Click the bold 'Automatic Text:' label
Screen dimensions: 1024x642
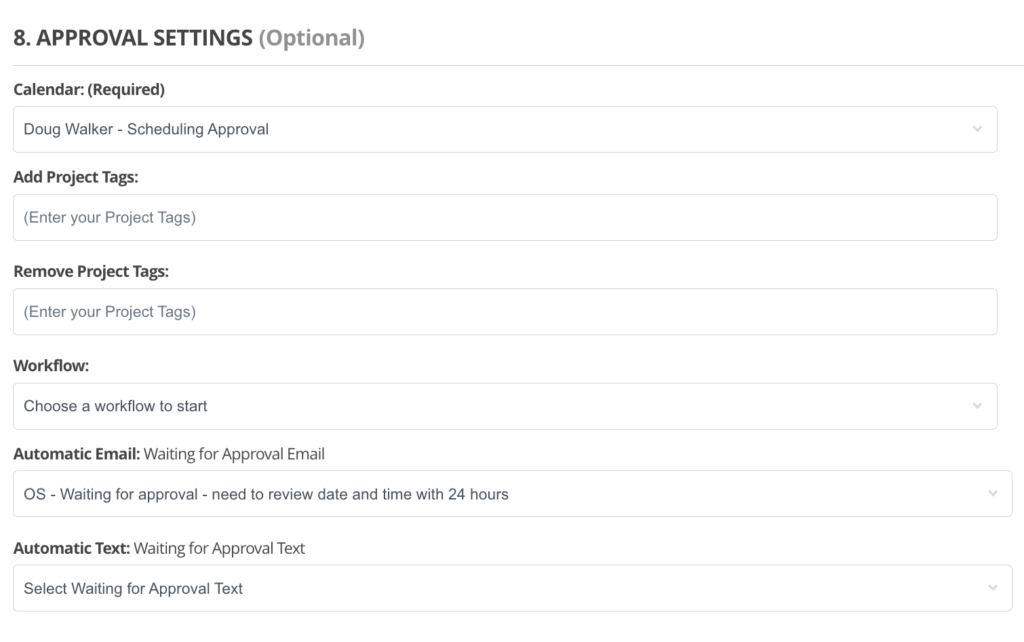click(x=71, y=548)
